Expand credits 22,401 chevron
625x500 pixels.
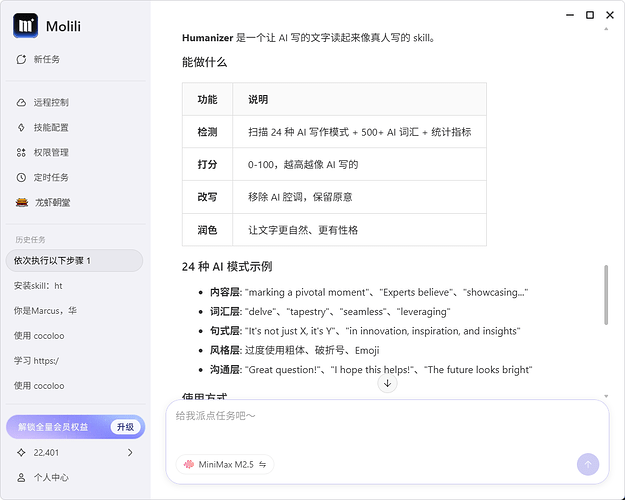pyautogui.click(x=130, y=452)
